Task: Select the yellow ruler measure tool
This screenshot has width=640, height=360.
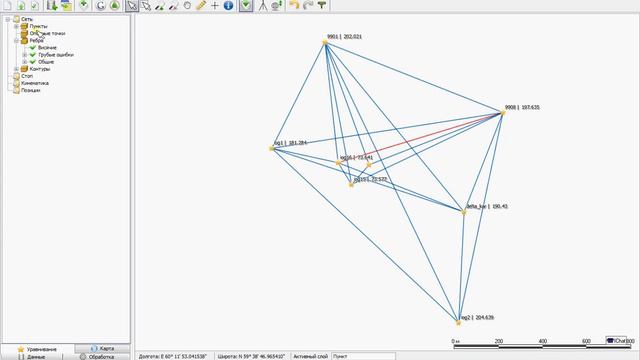Action: point(201,5)
